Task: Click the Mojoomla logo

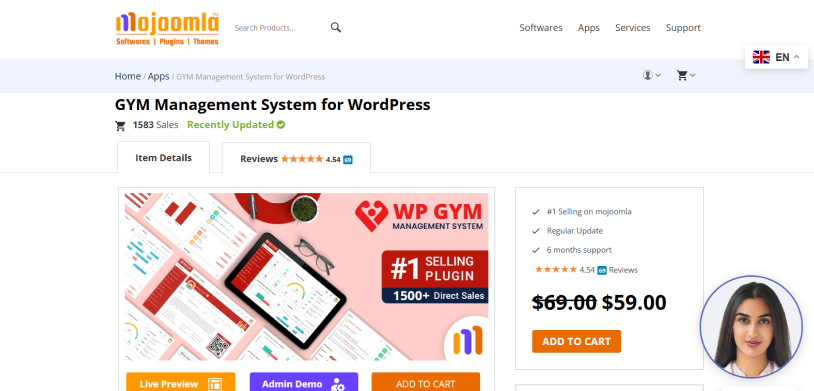Action: tap(167, 29)
